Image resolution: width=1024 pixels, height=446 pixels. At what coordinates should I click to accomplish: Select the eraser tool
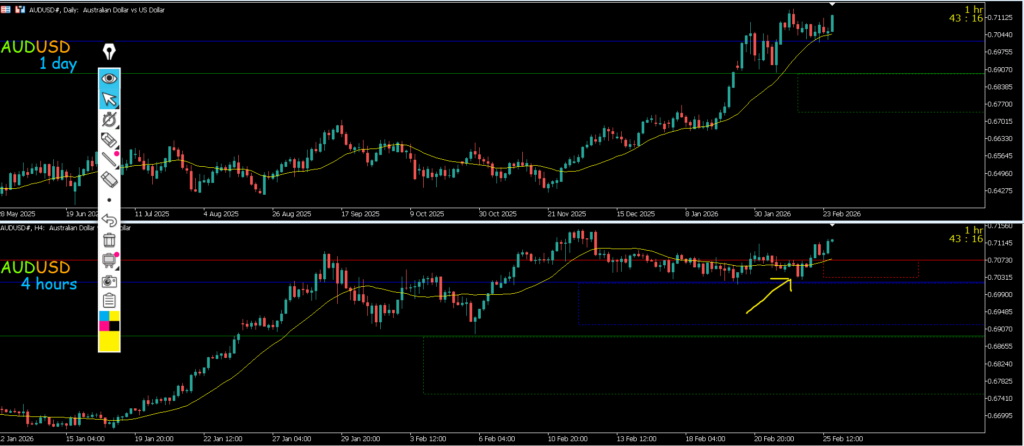[109, 179]
